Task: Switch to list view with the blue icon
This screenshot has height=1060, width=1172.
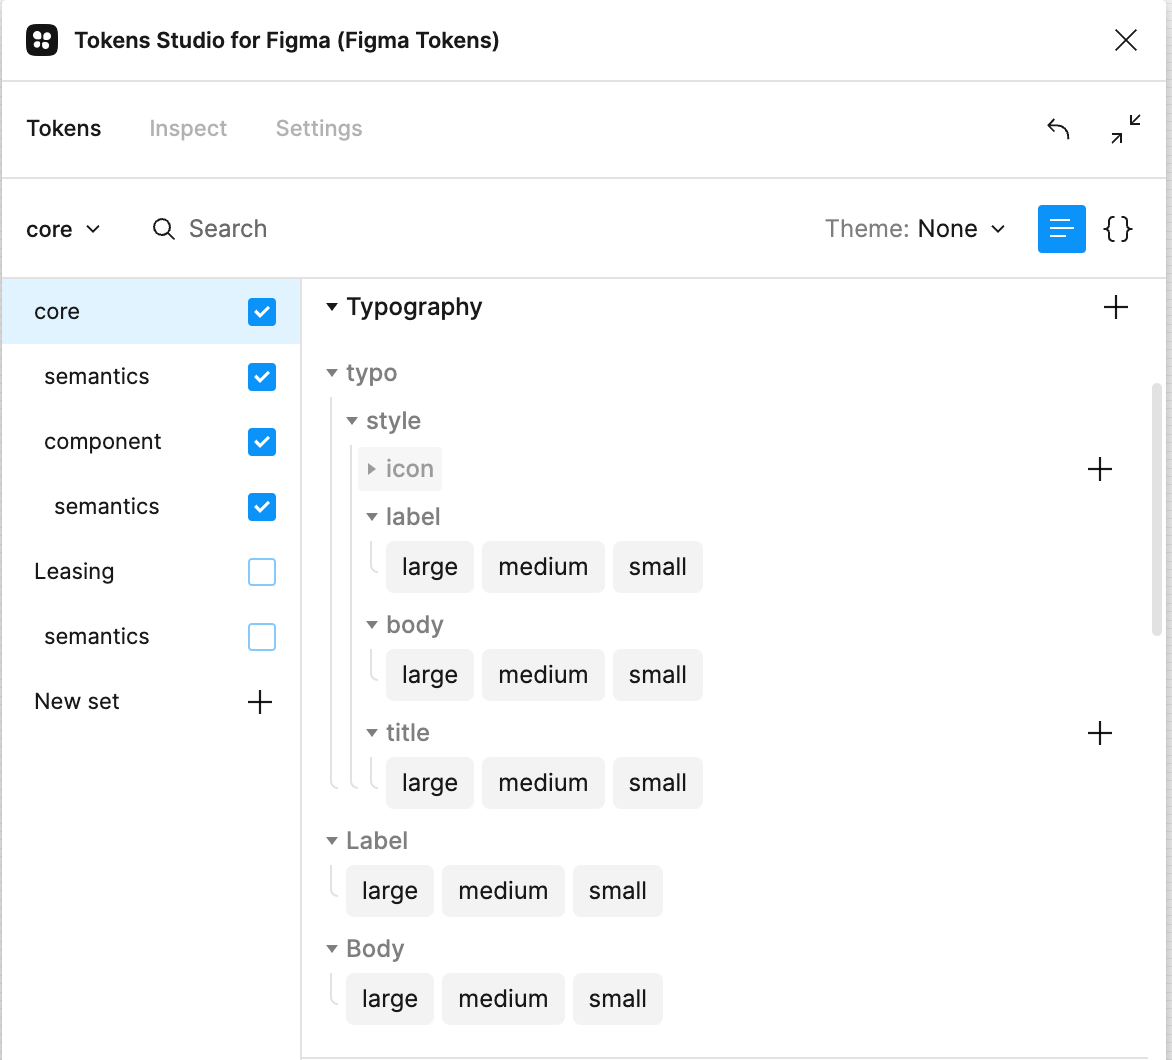Action: tap(1061, 229)
